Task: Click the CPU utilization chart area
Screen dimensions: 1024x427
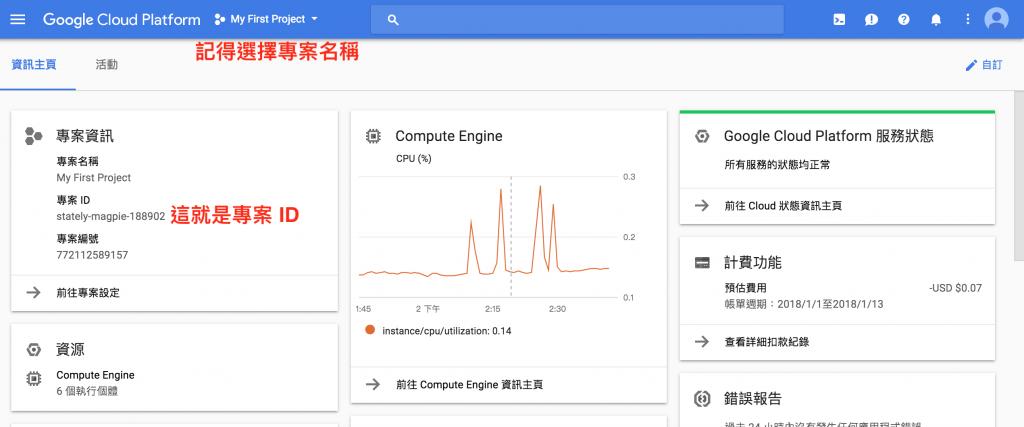Action: tap(487, 237)
